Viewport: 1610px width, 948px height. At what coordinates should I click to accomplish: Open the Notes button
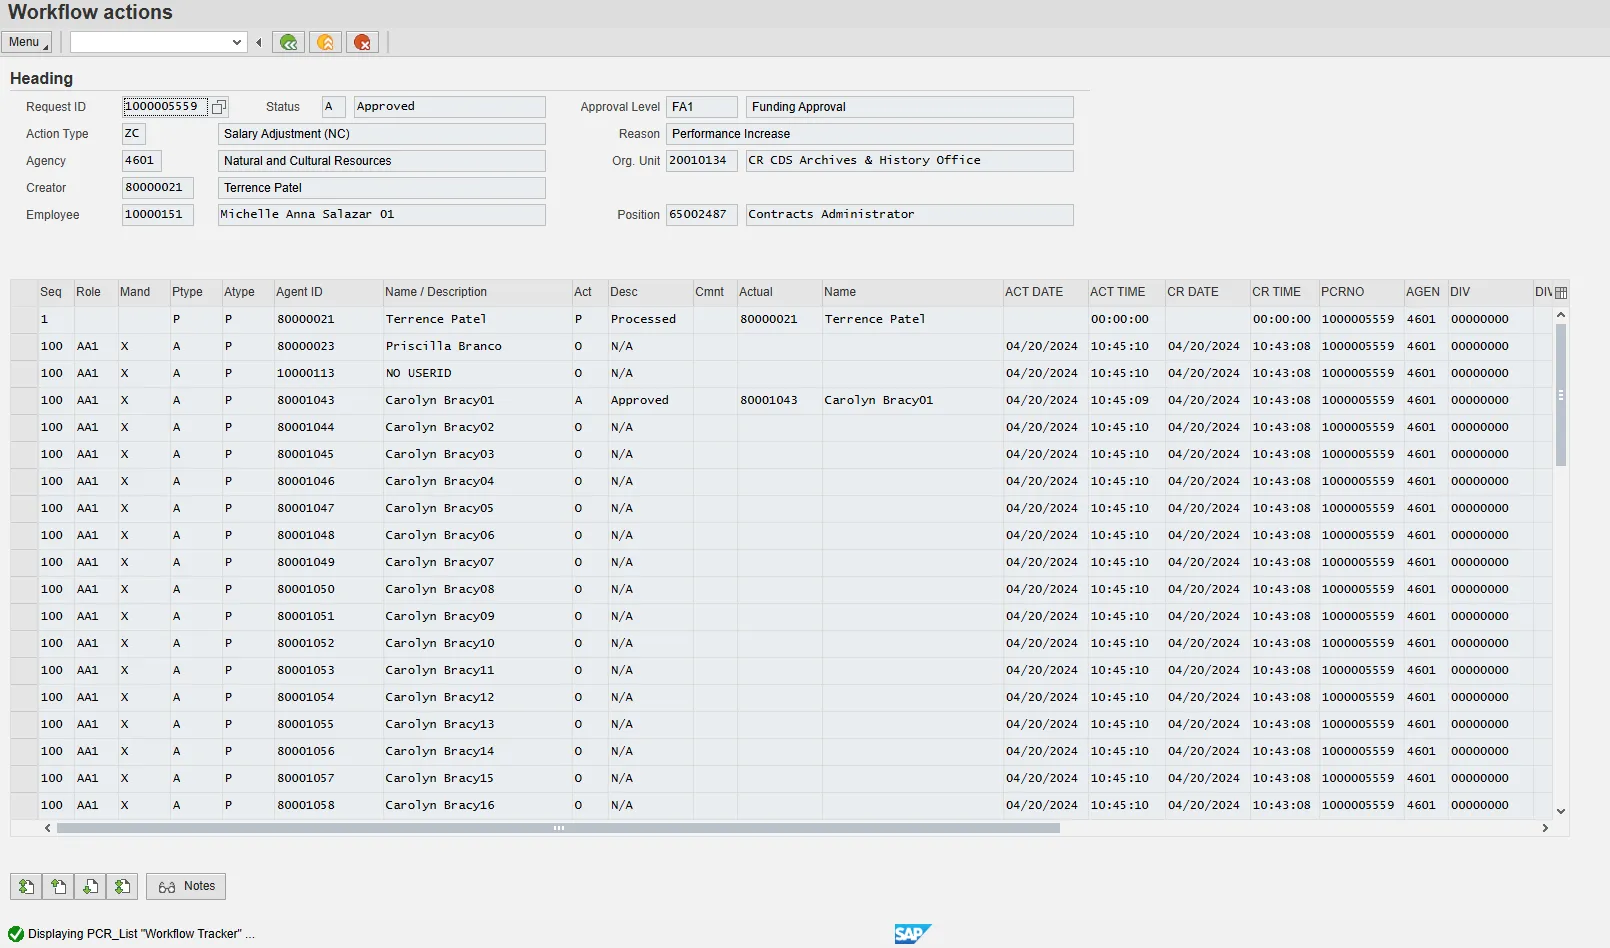(x=186, y=887)
